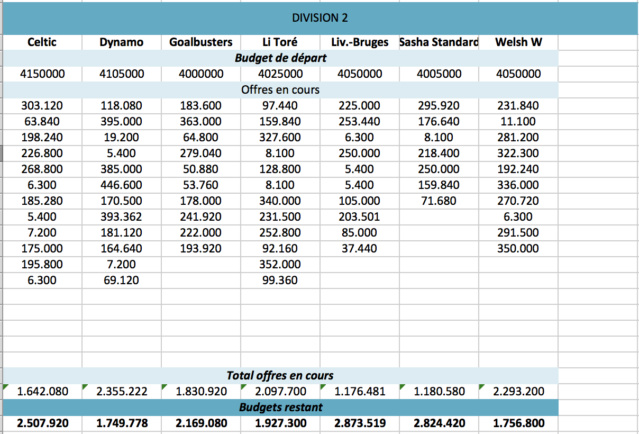The height and width of the screenshot is (434, 639).
Task: Click the cell with 363.000
Action: (201, 121)
